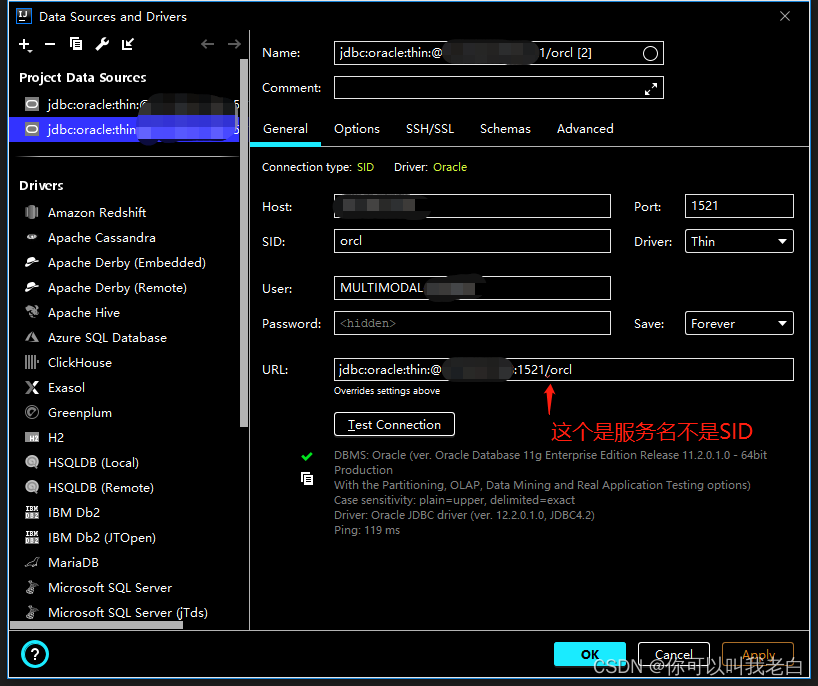Click the Make Global import-arrow icon
Viewport: 818px width, 686px height.
pos(128,44)
